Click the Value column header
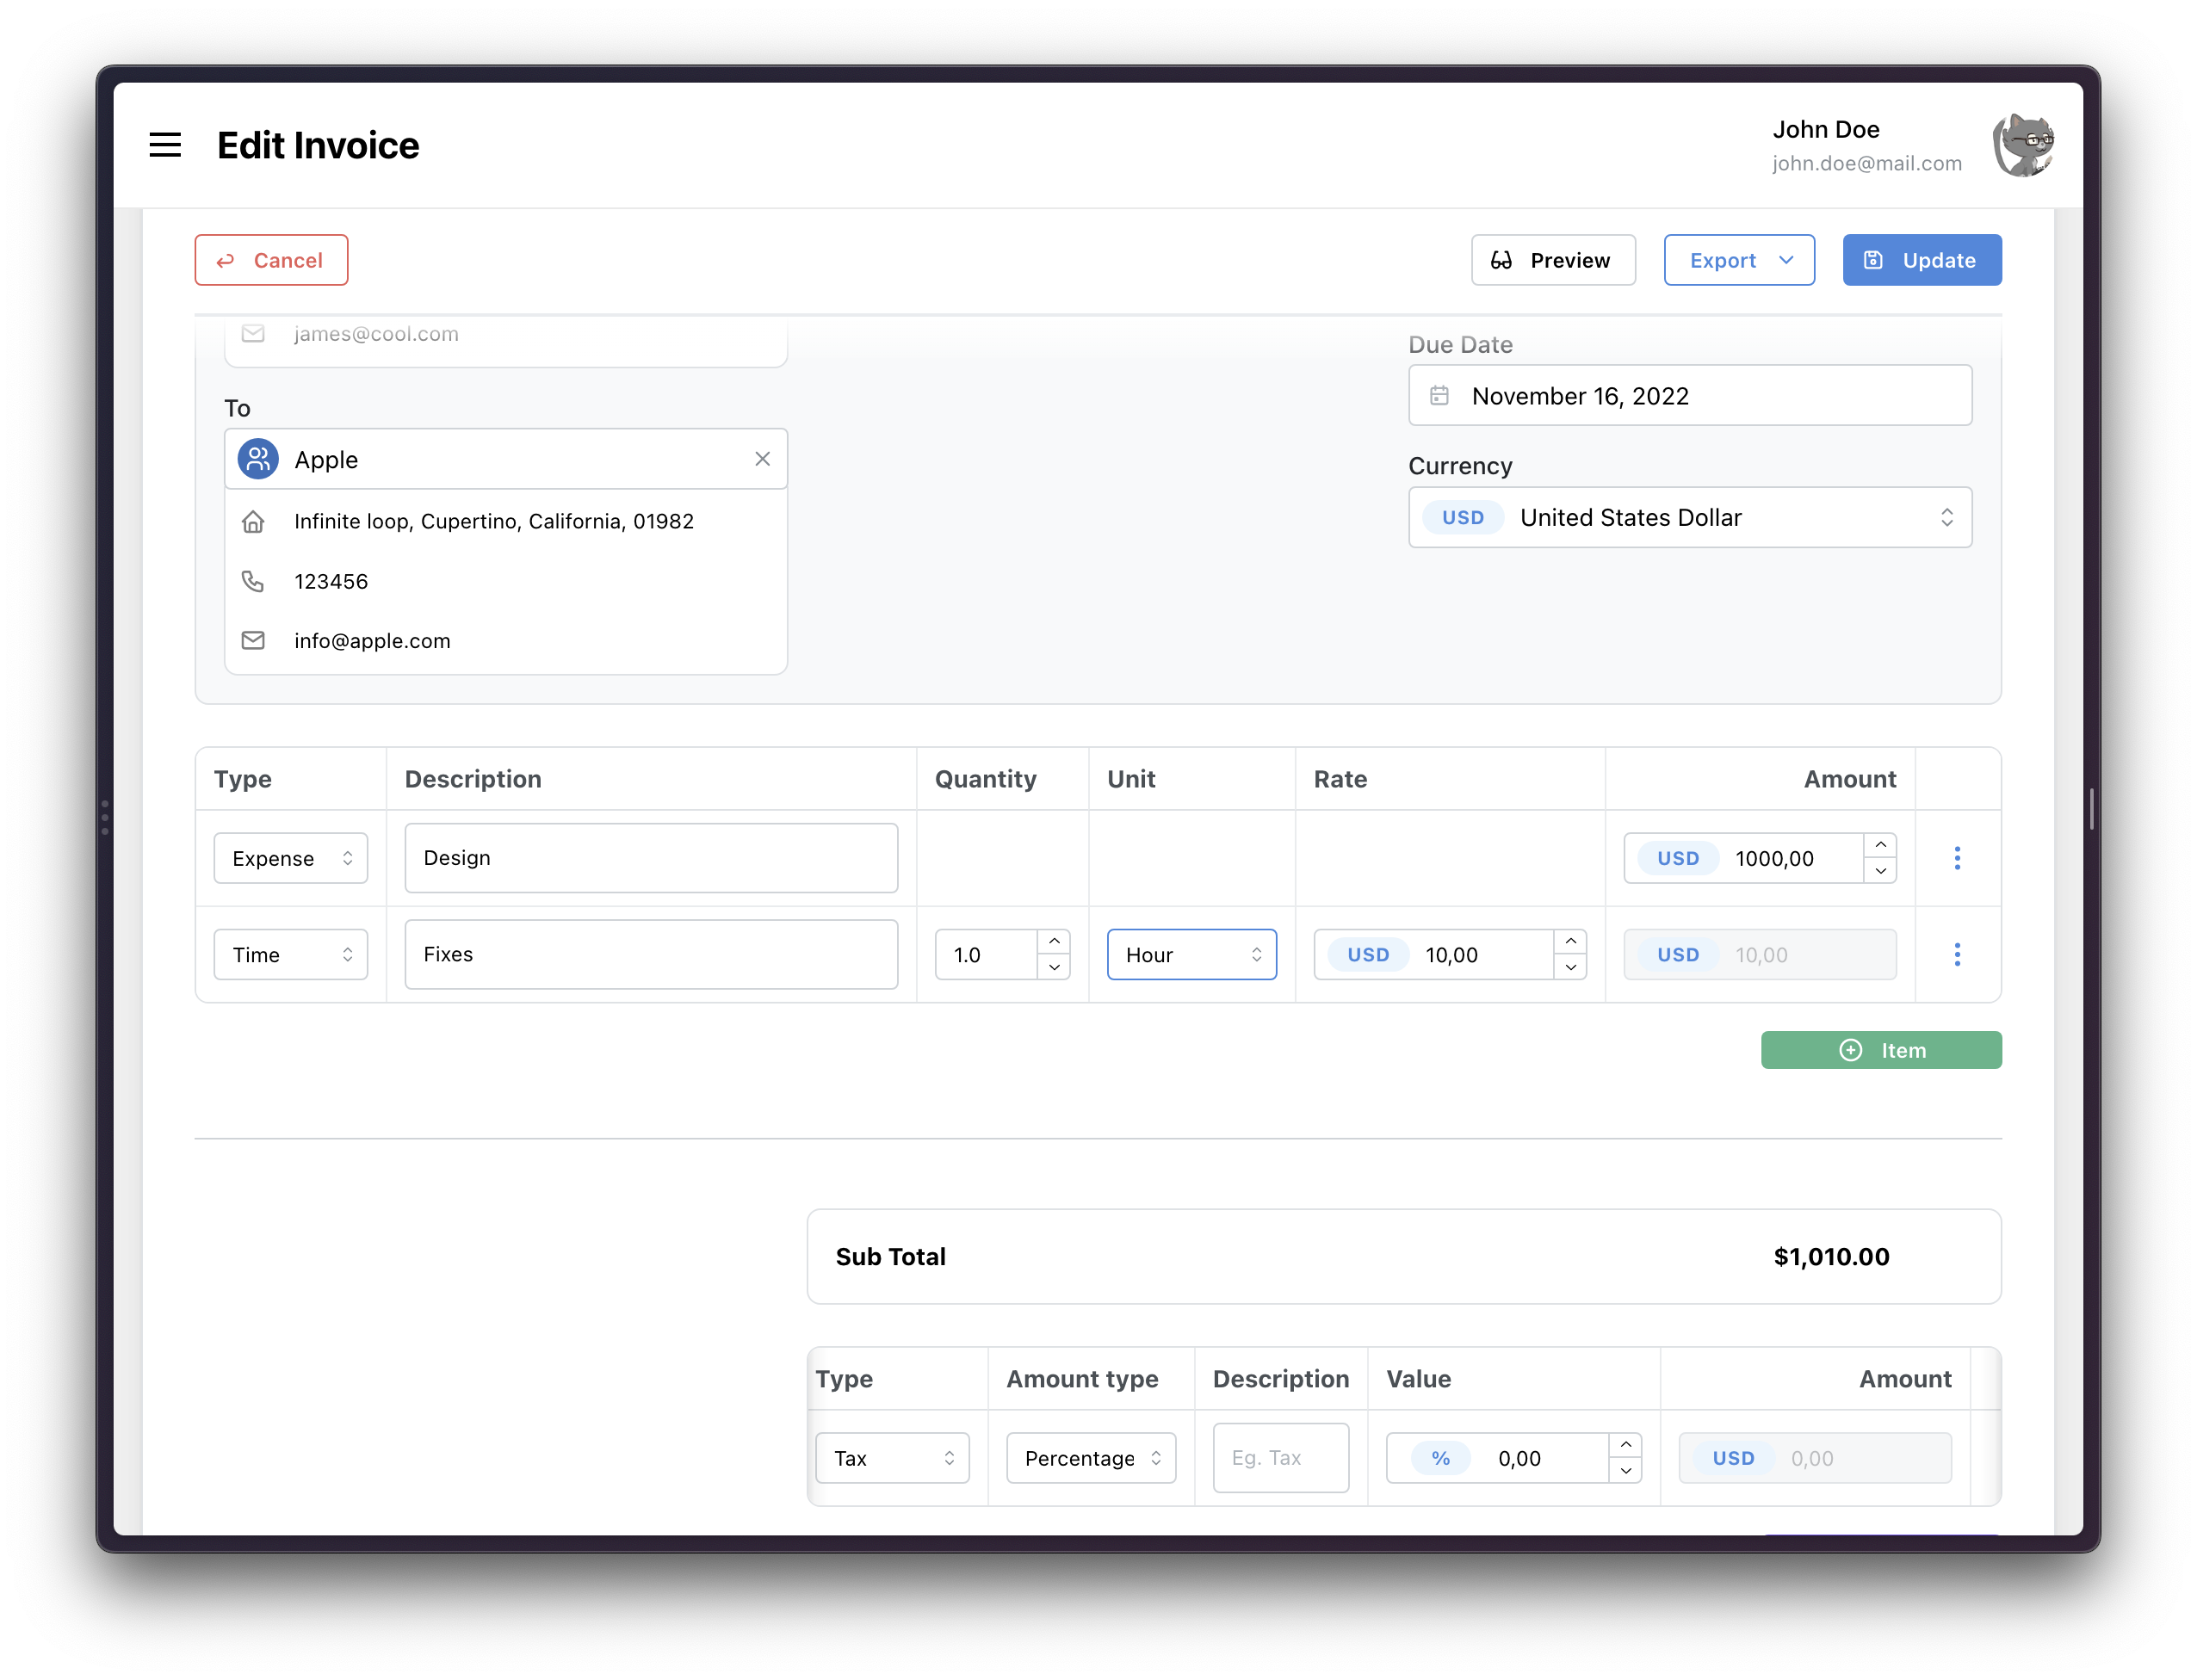Viewport: 2197px width, 1680px height. [1418, 1379]
